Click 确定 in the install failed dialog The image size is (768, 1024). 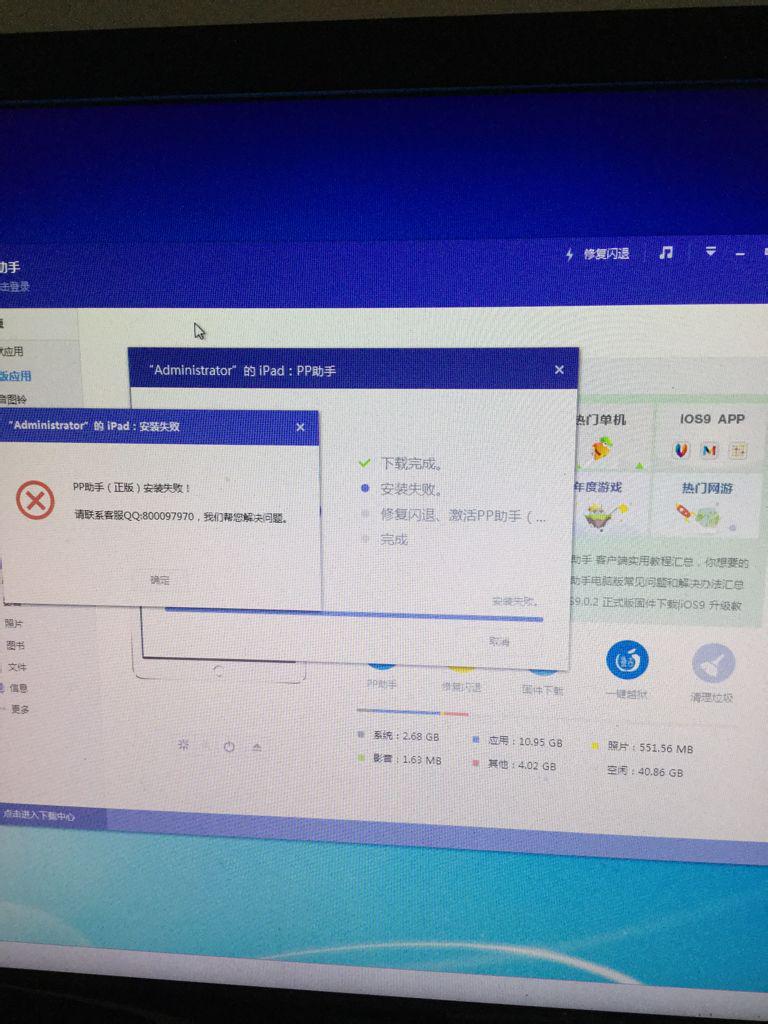coord(160,579)
